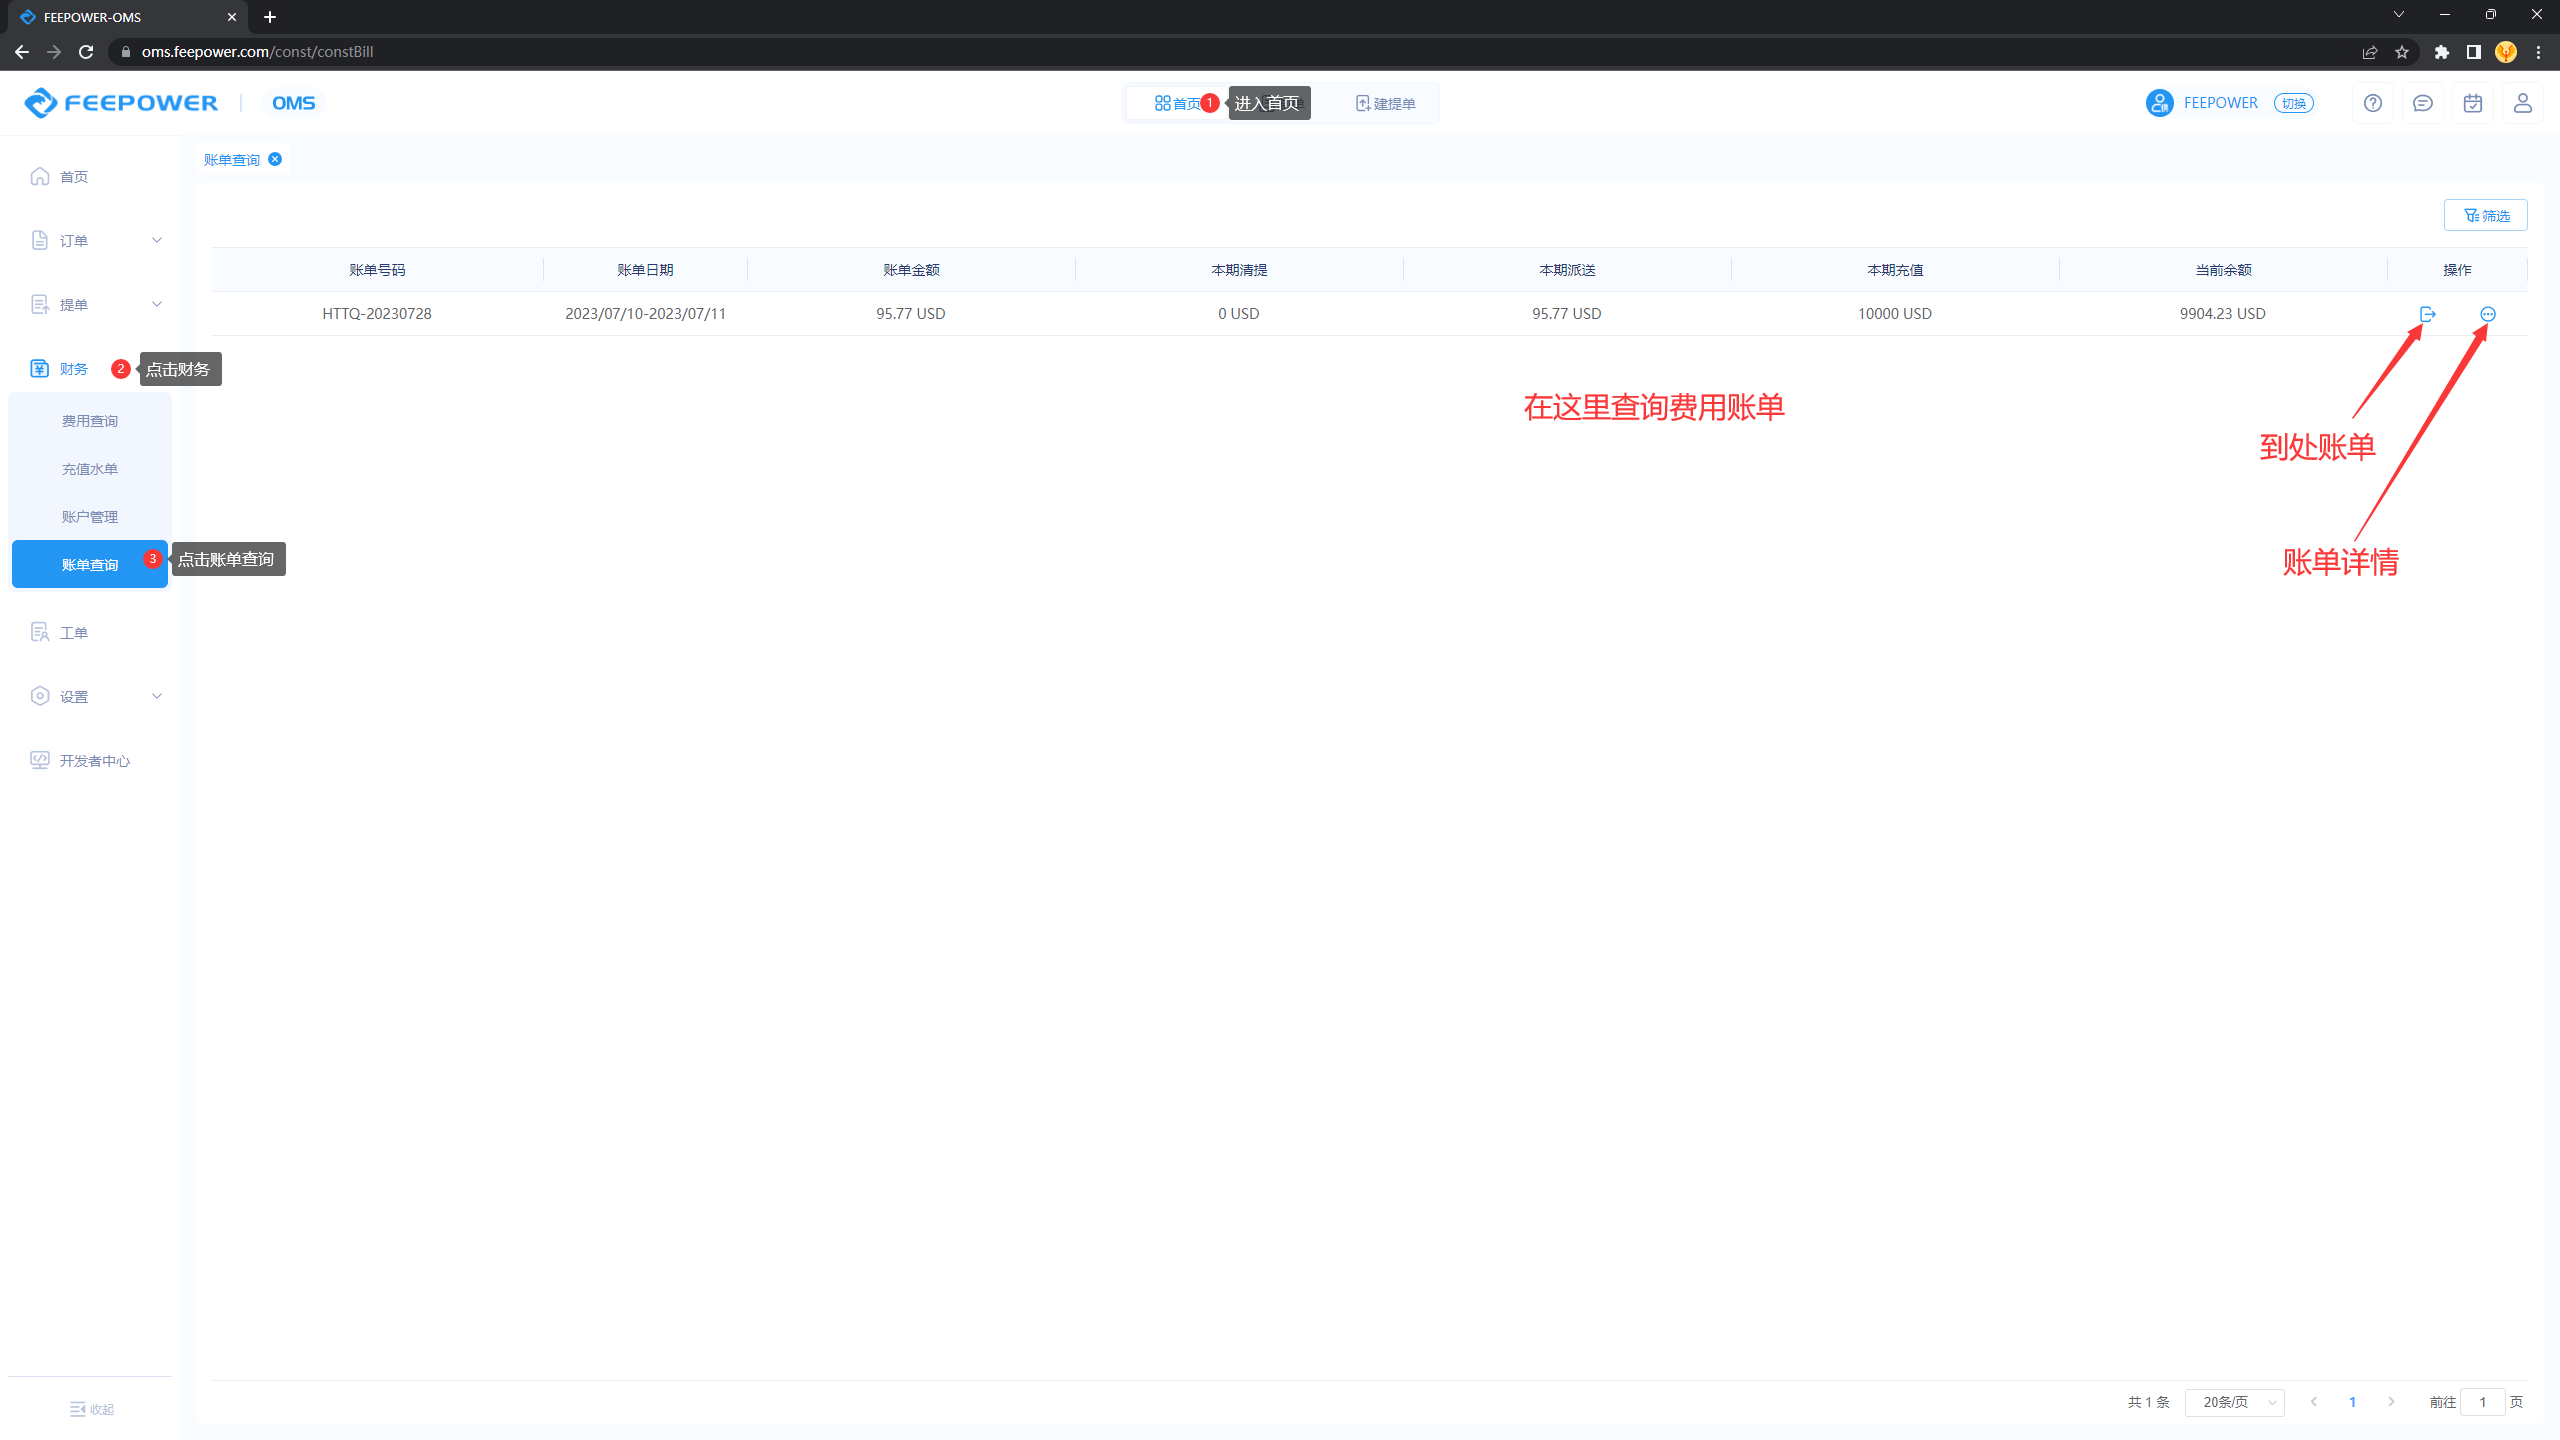Click the browser profile avatar
The width and height of the screenshot is (2560, 1440).
click(2506, 52)
